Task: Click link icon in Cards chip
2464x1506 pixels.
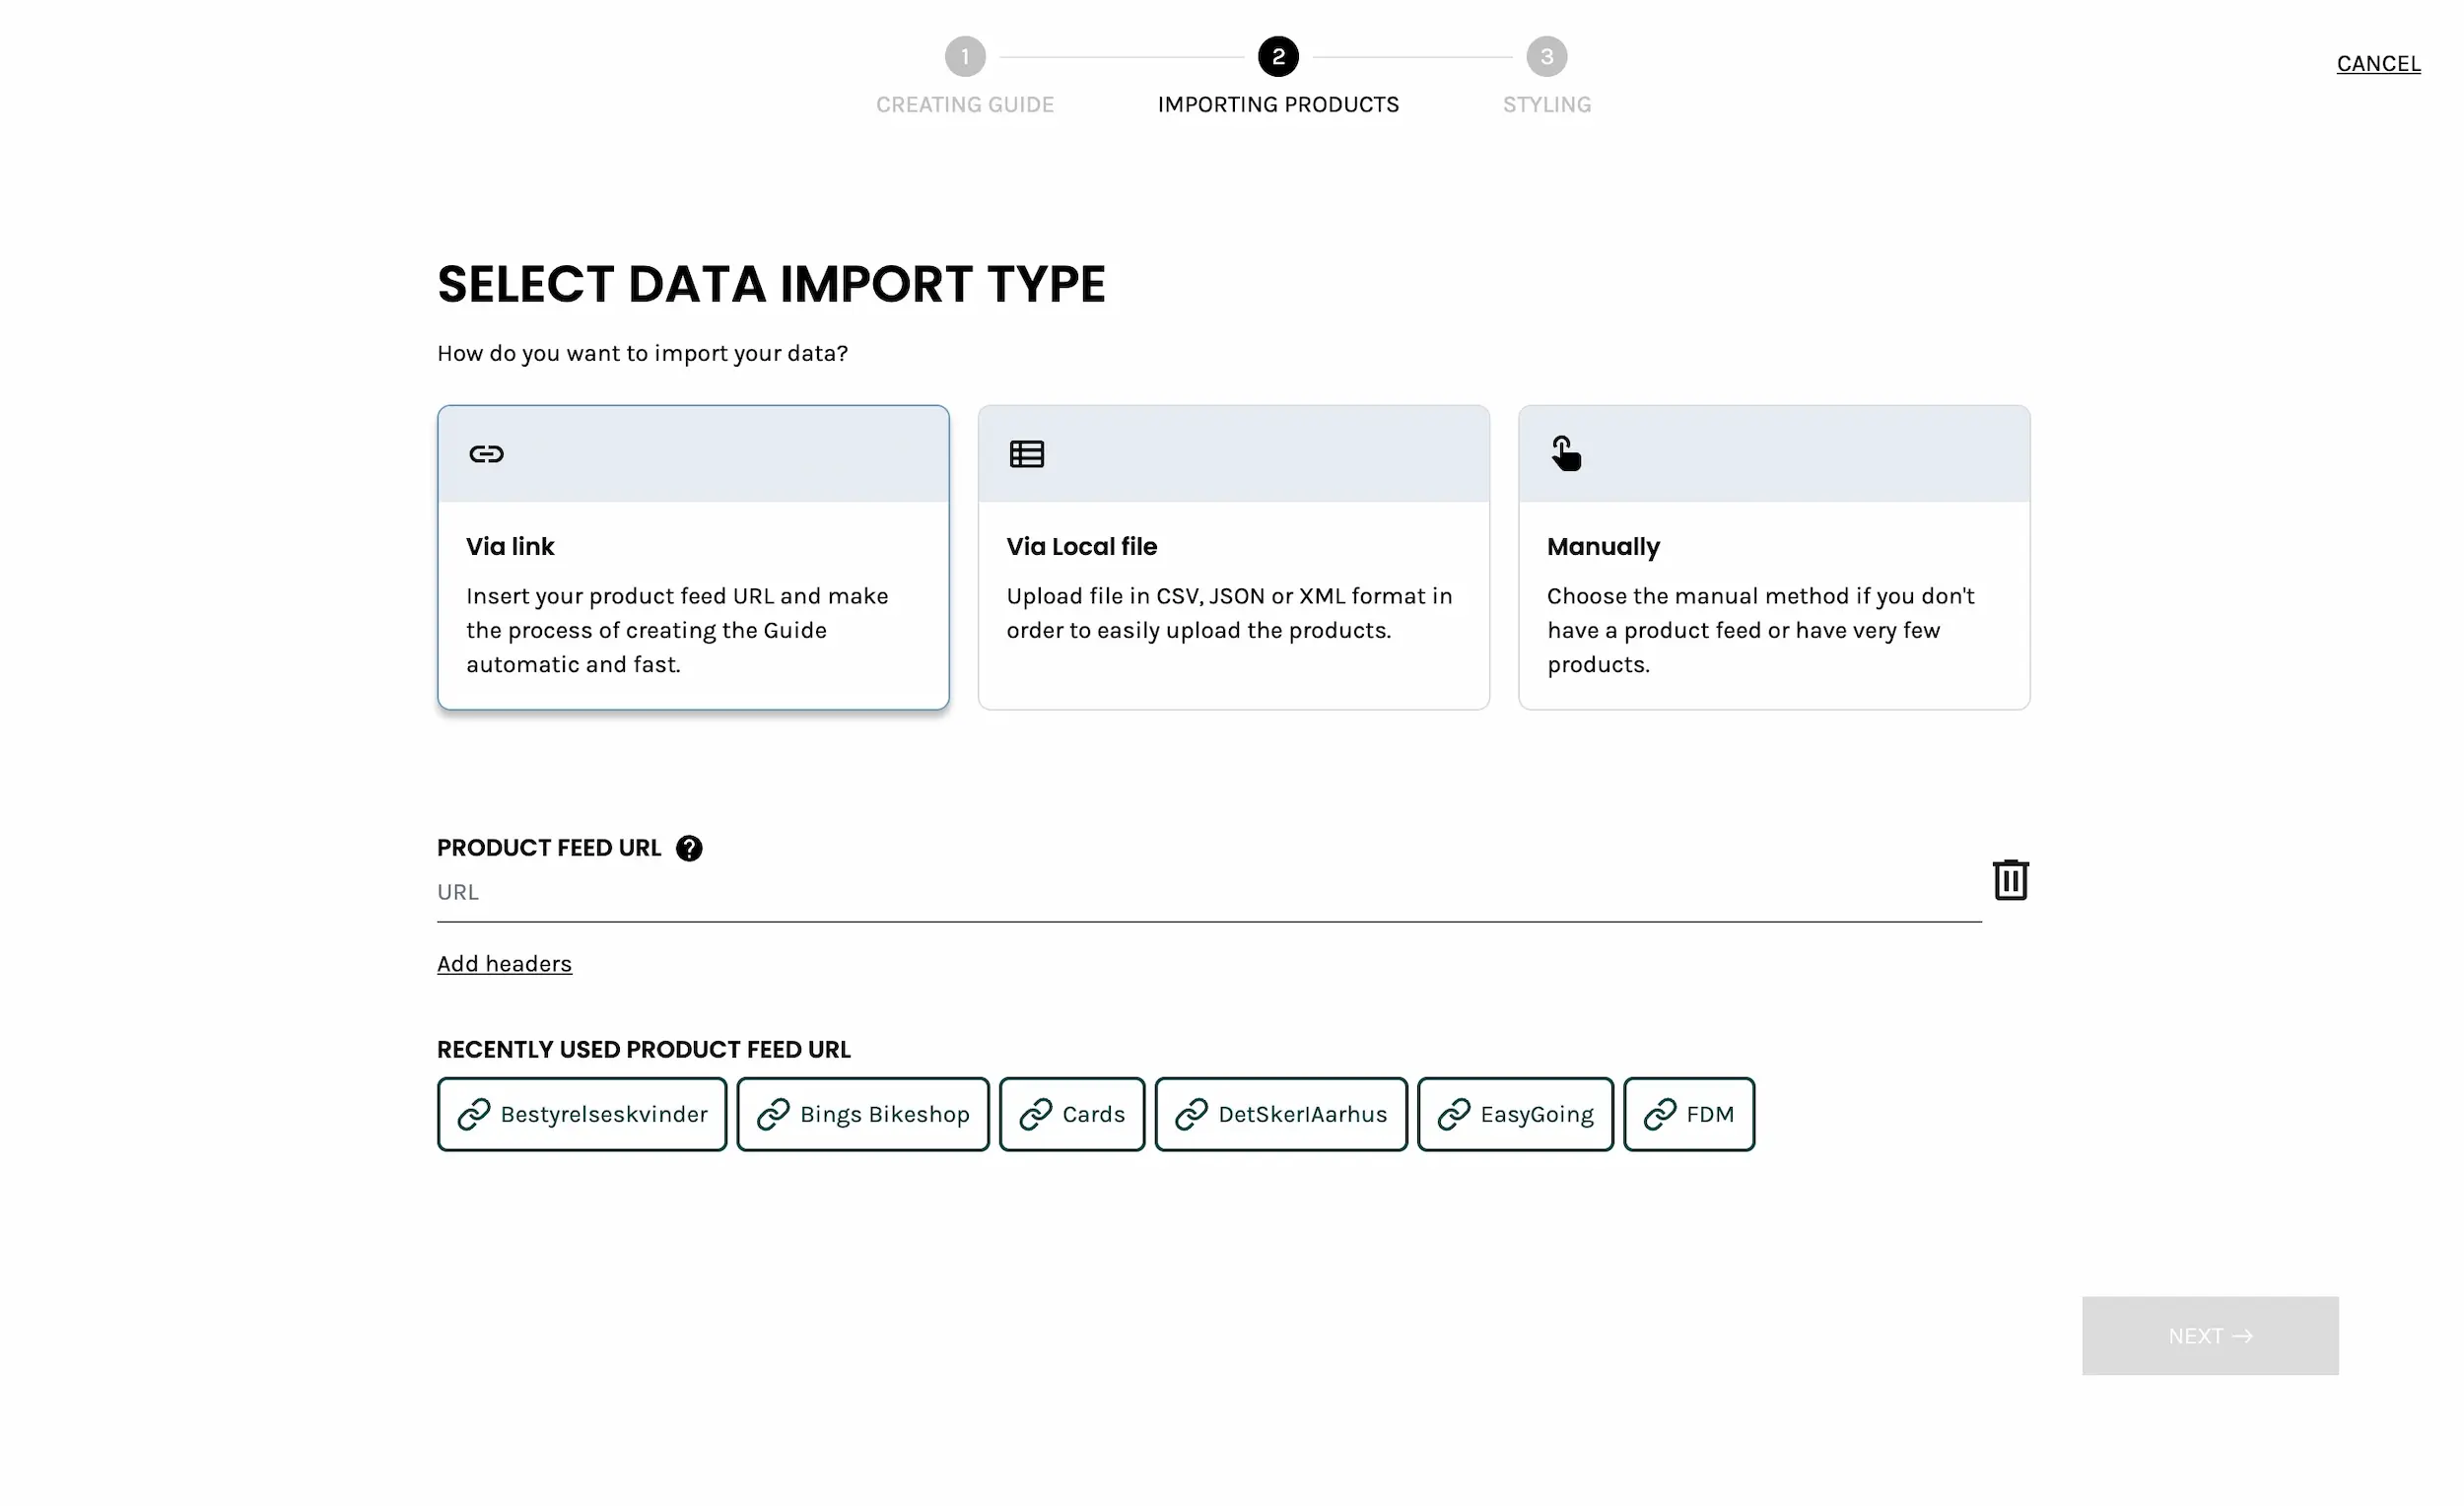Action: click(1035, 1114)
